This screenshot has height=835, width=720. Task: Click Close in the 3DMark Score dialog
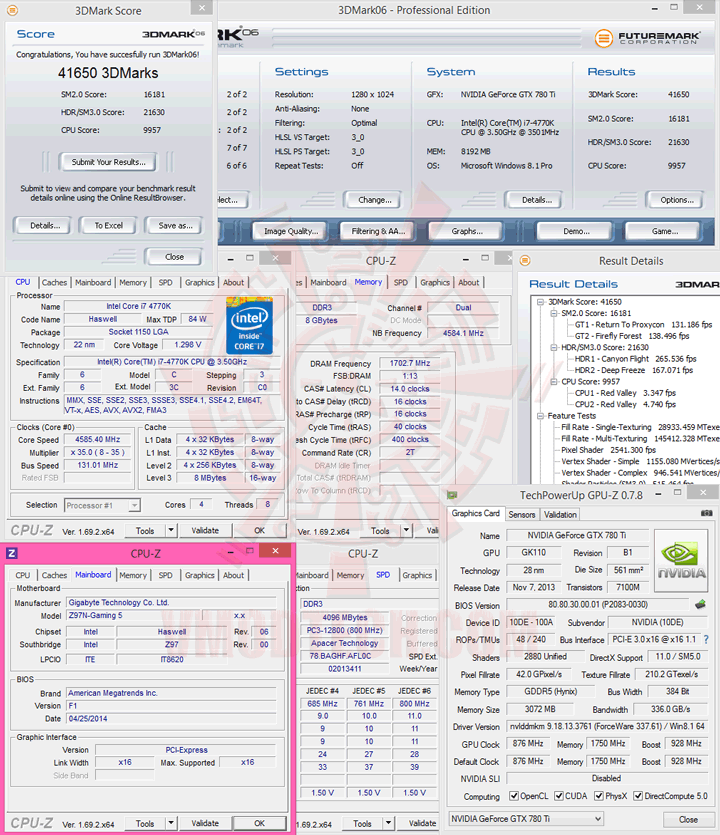[174, 257]
